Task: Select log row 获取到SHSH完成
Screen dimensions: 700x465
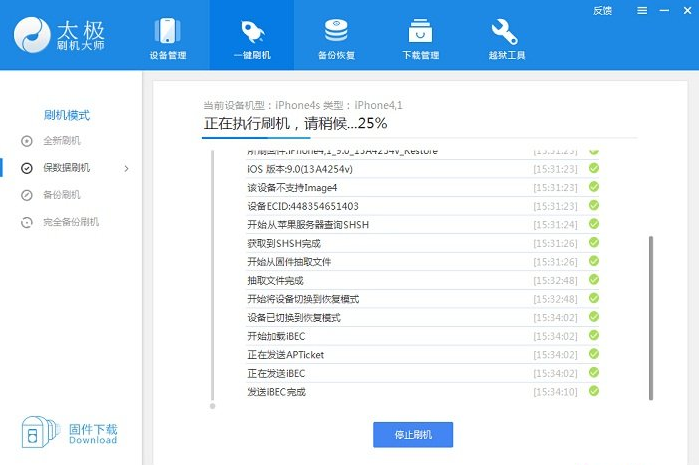Action: point(422,243)
